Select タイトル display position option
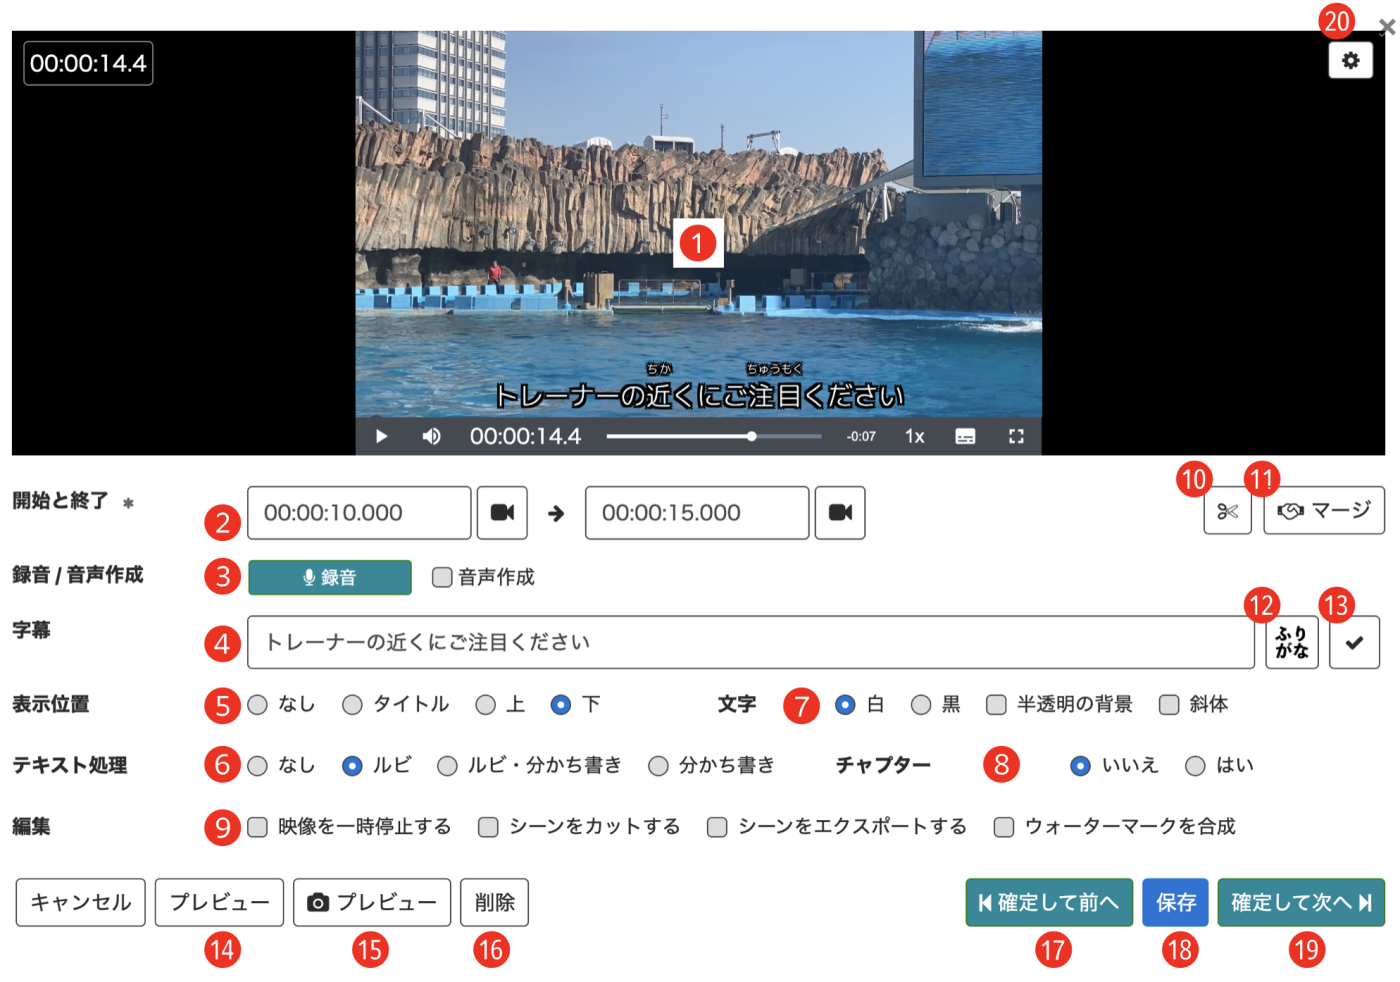 point(352,705)
